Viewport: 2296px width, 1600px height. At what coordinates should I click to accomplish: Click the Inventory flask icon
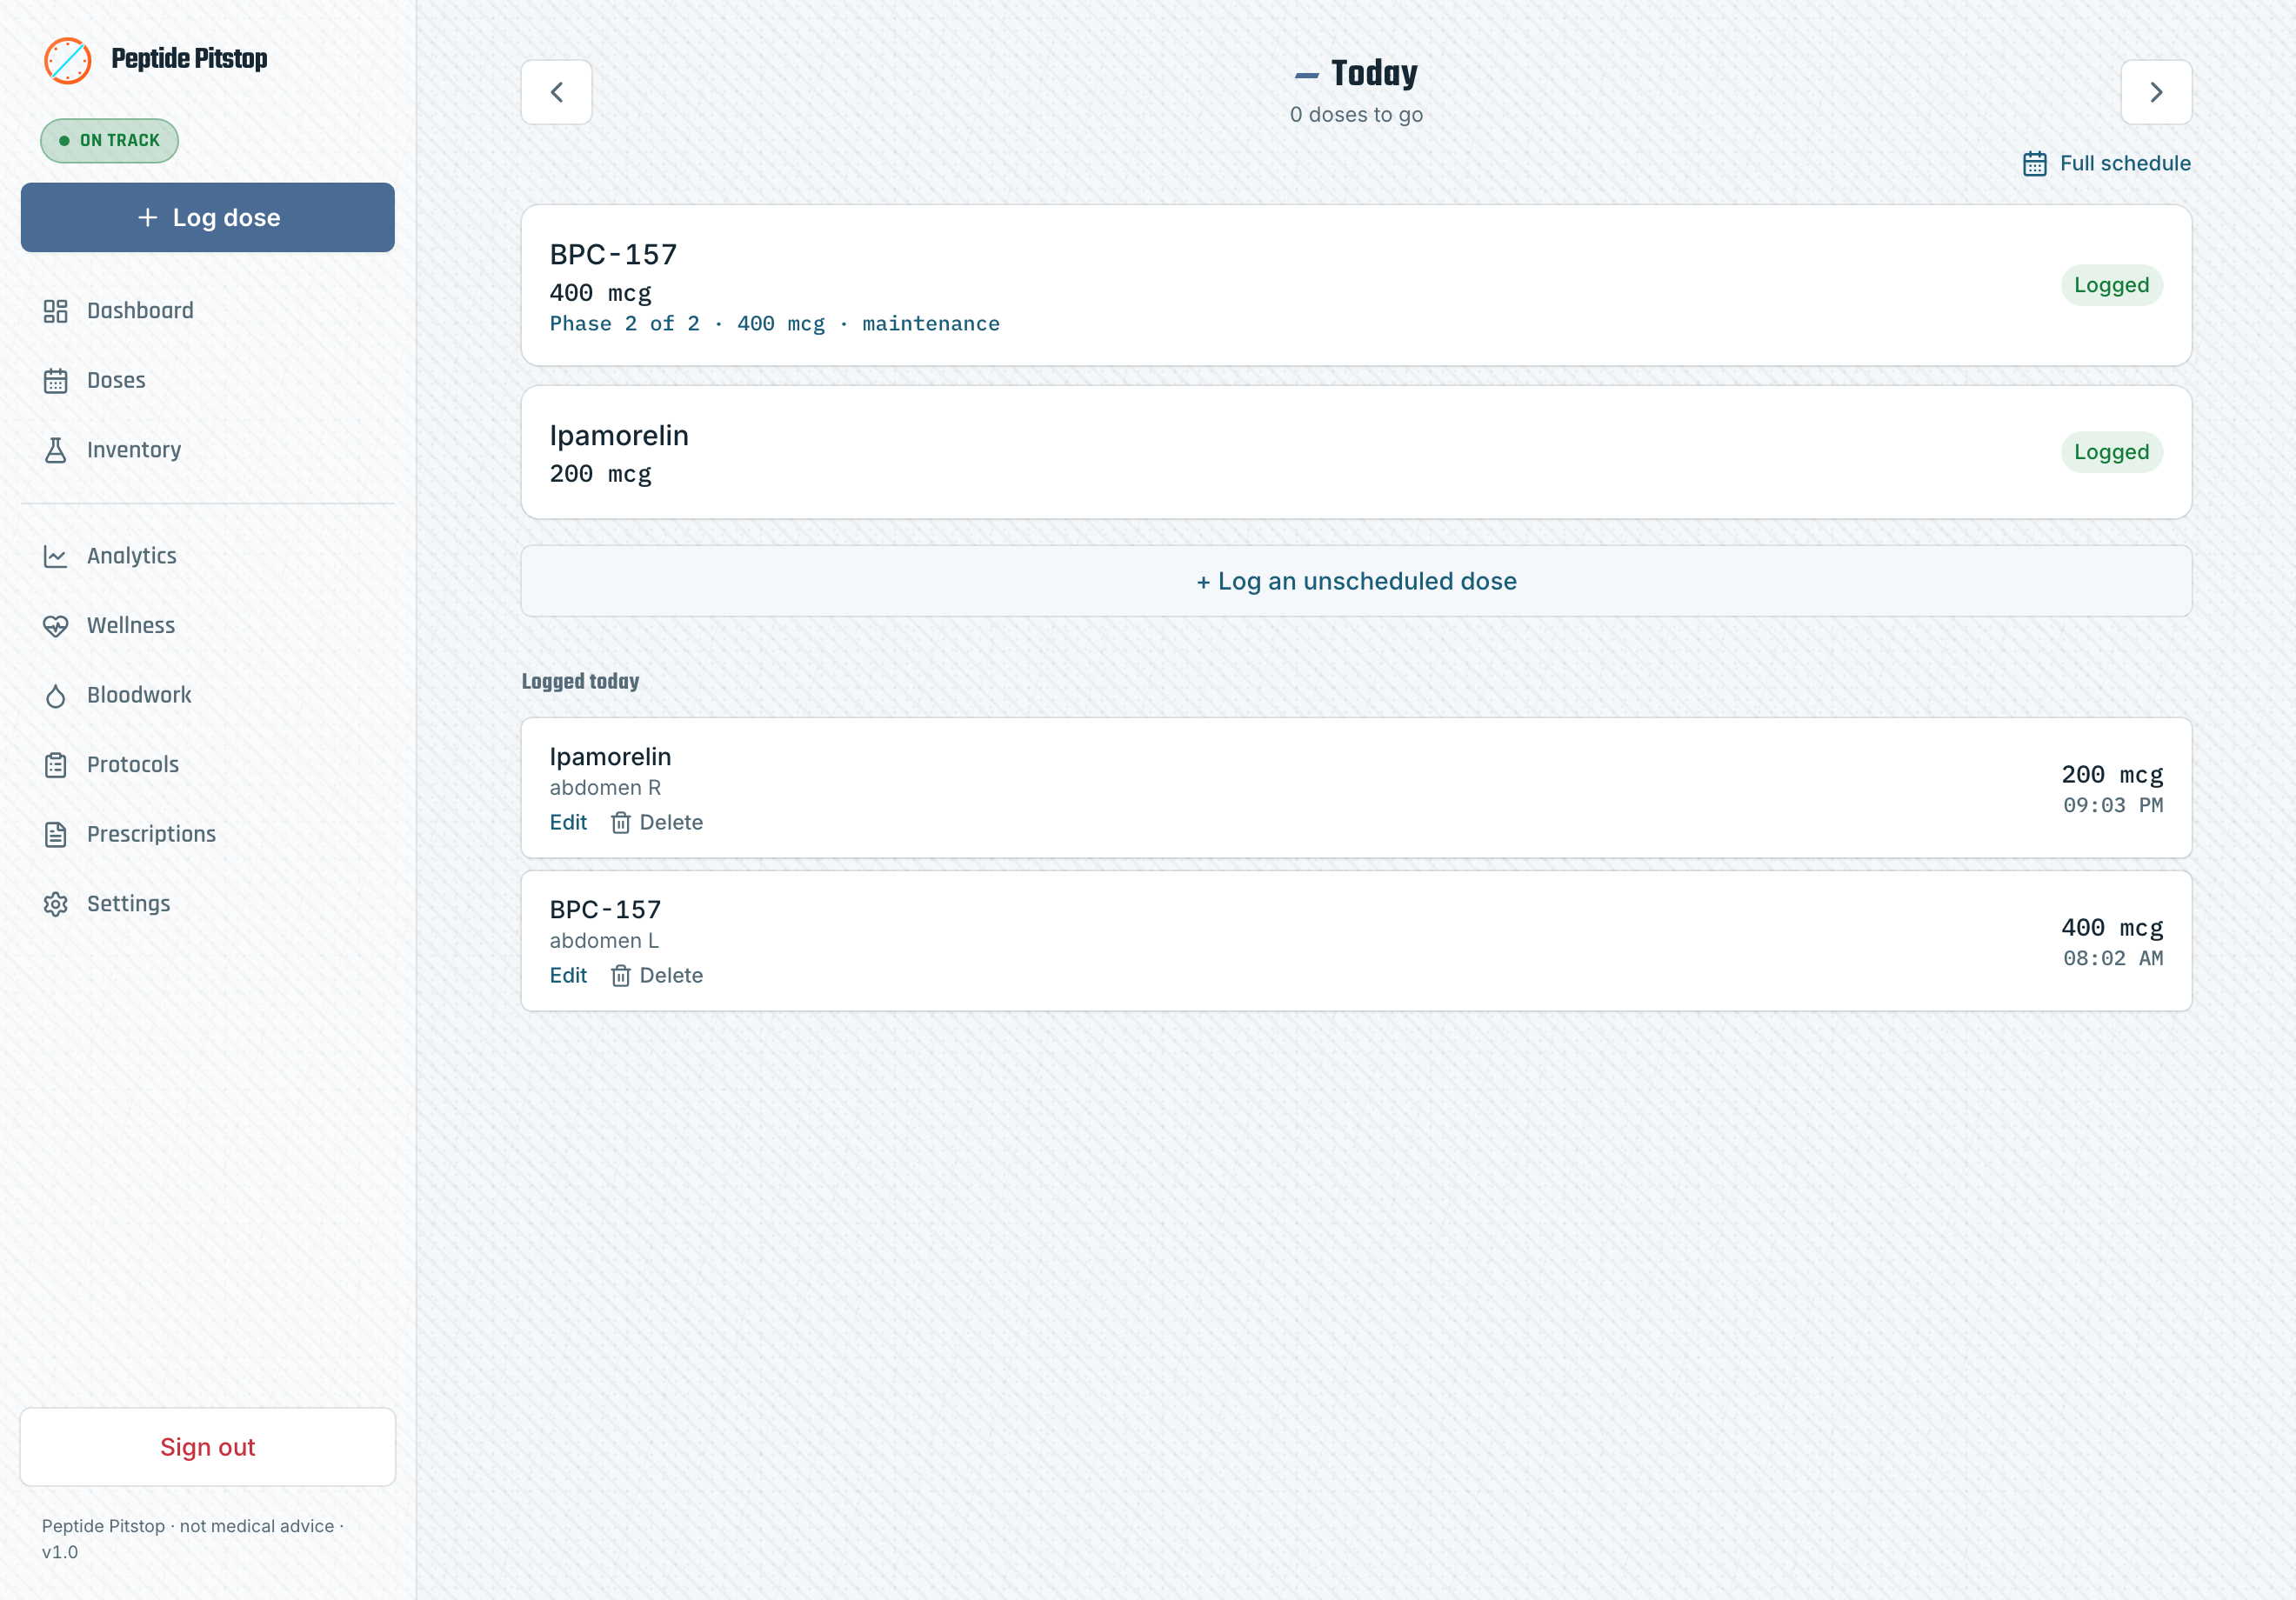[x=55, y=450]
